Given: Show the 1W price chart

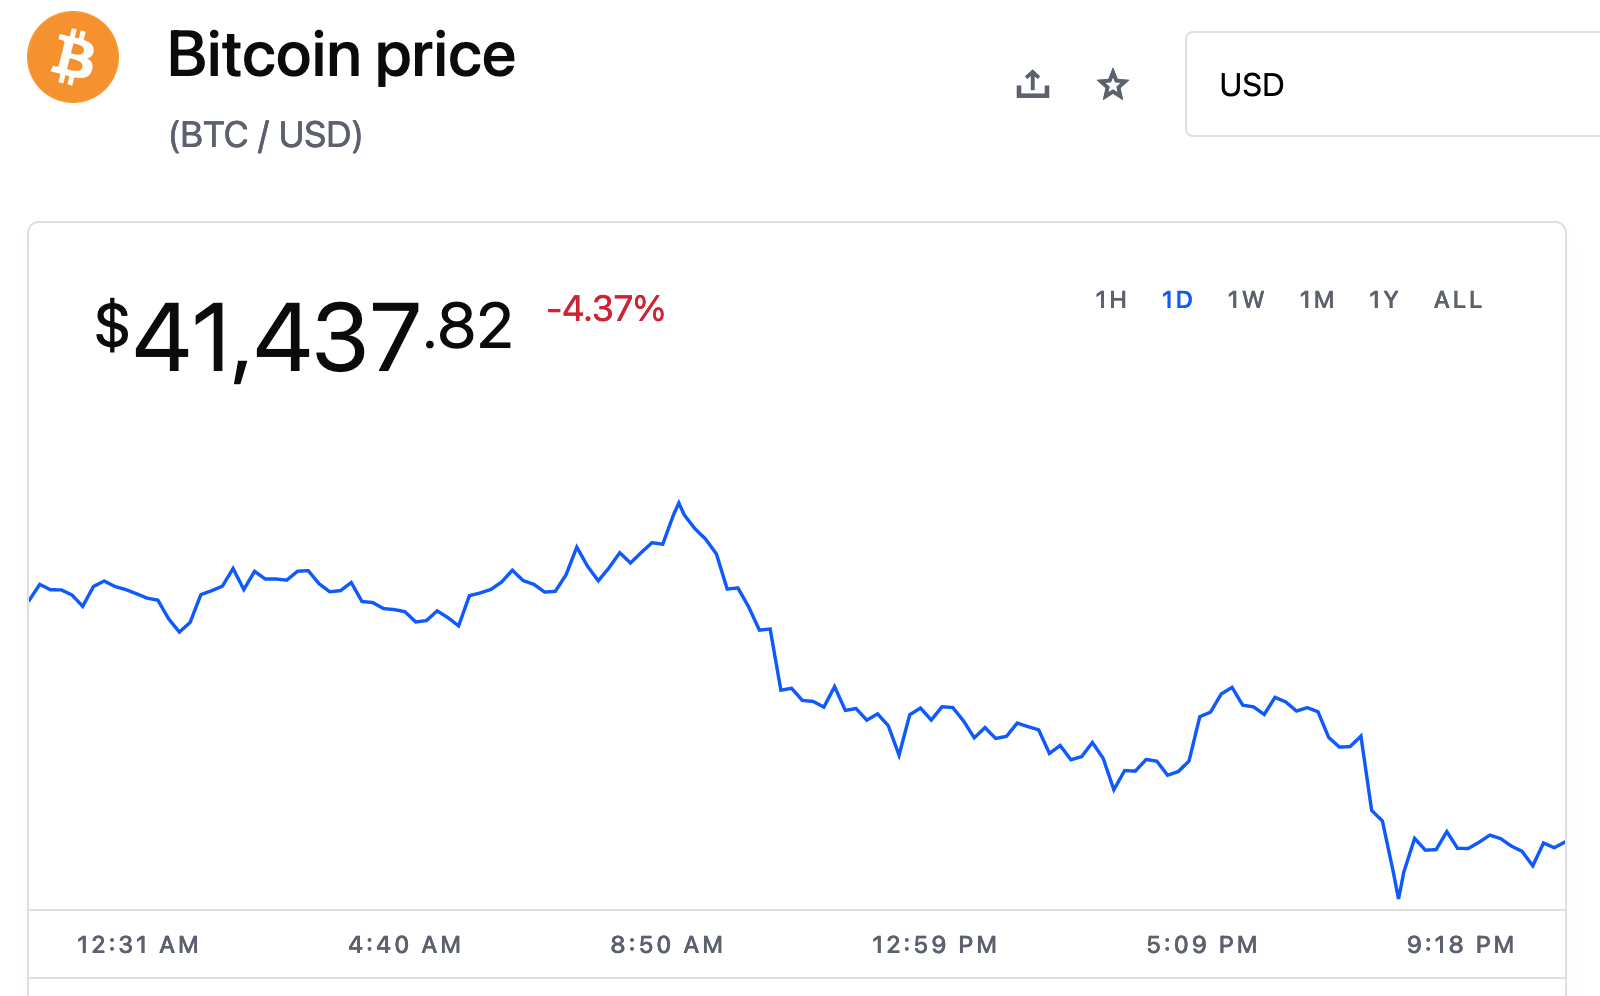Looking at the screenshot, I should [1246, 300].
